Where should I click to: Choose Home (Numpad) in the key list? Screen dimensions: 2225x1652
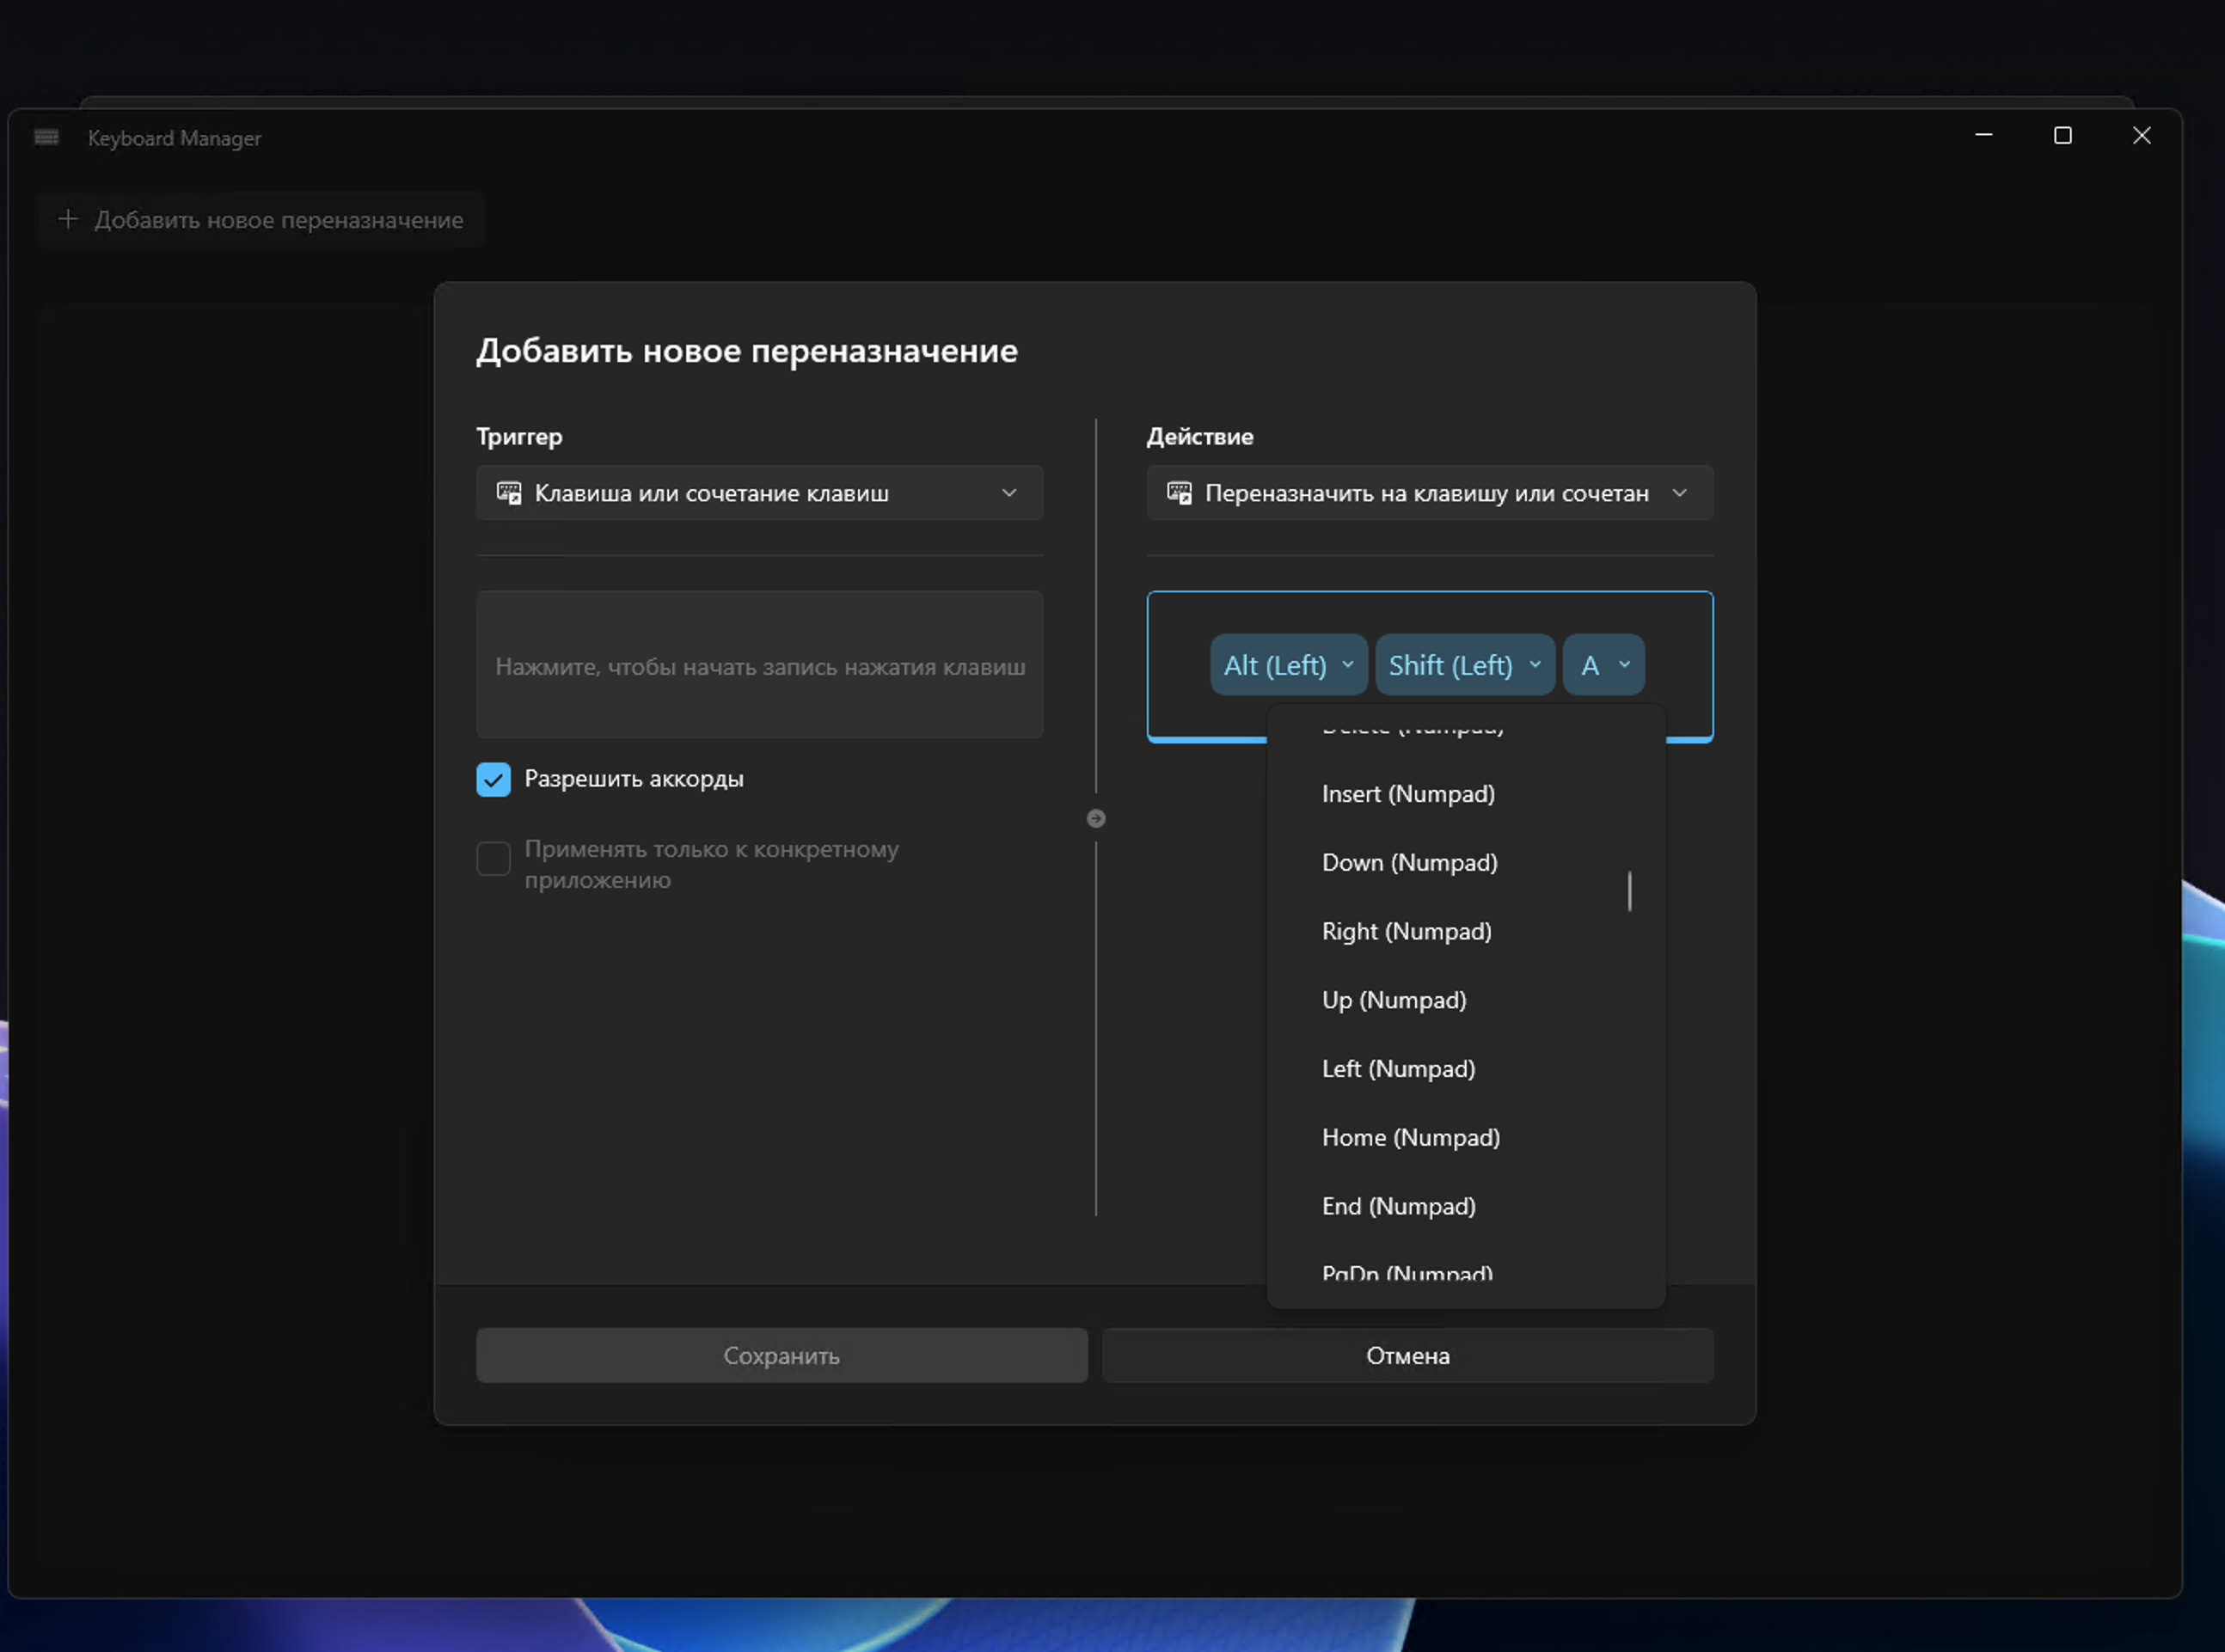click(x=1410, y=1138)
